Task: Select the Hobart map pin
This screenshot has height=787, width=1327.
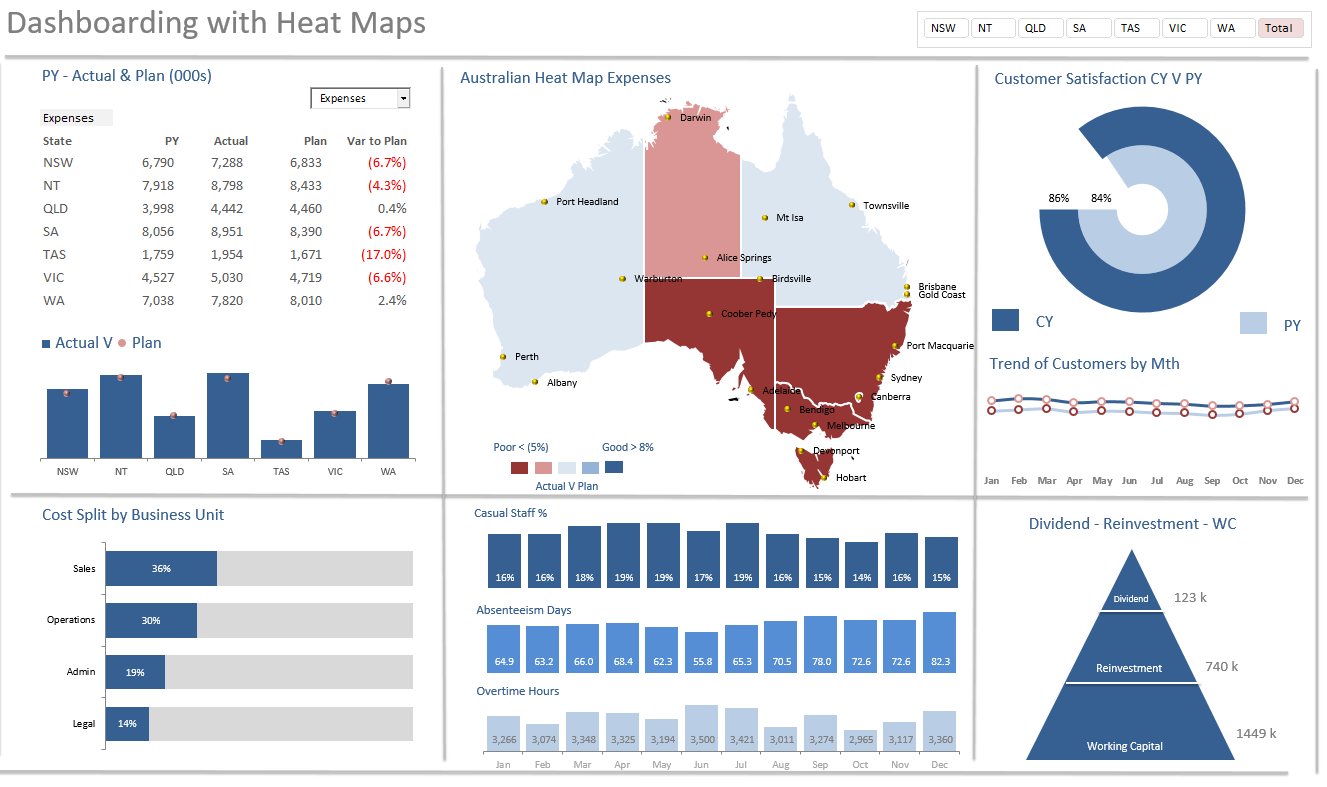Action: click(826, 477)
